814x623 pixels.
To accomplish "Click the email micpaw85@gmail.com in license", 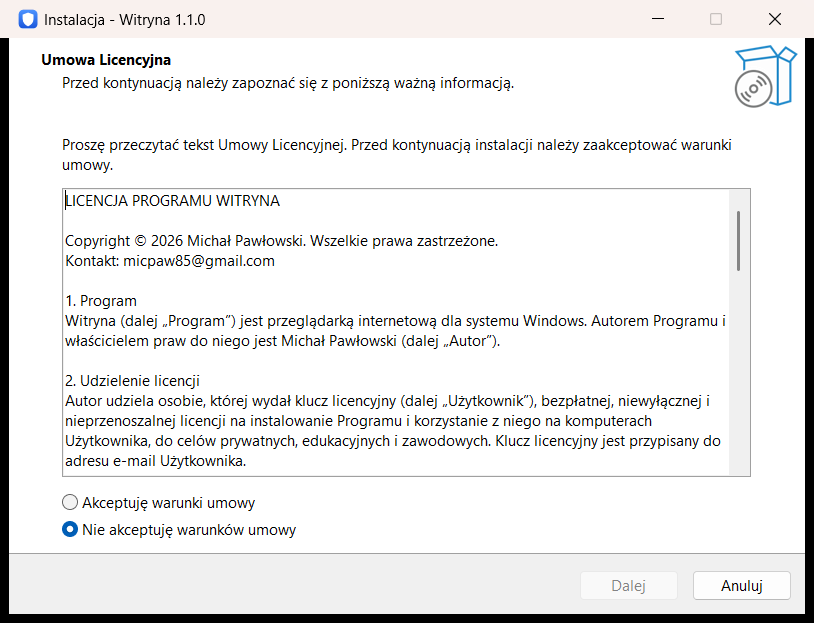I will [199, 261].
